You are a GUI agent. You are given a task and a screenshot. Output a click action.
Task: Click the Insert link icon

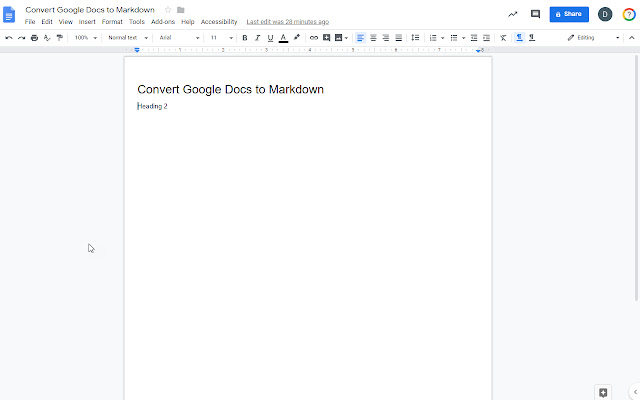click(x=313, y=38)
